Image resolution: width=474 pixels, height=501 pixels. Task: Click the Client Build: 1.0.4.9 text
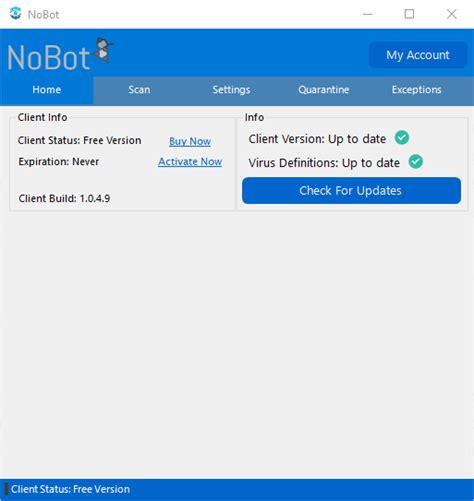(64, 199)
